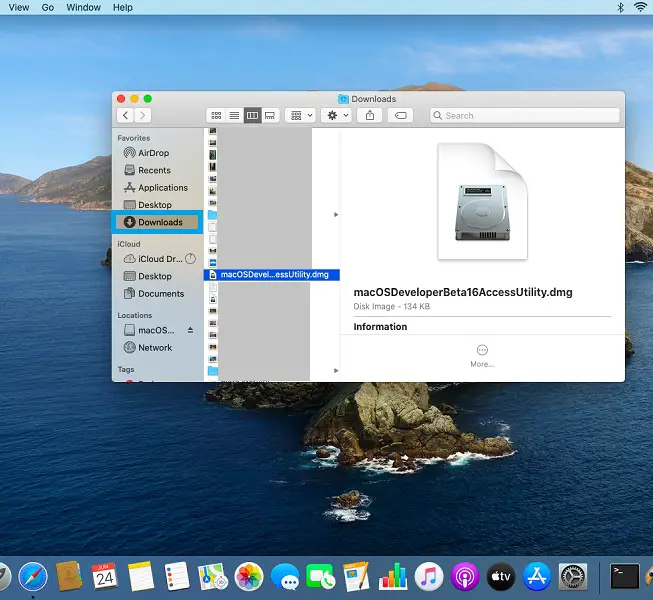Image resolution: width=653 pixels, height=600 pixels.
Task: Open Apple TV from the Dock
Action: coord(501,577)
